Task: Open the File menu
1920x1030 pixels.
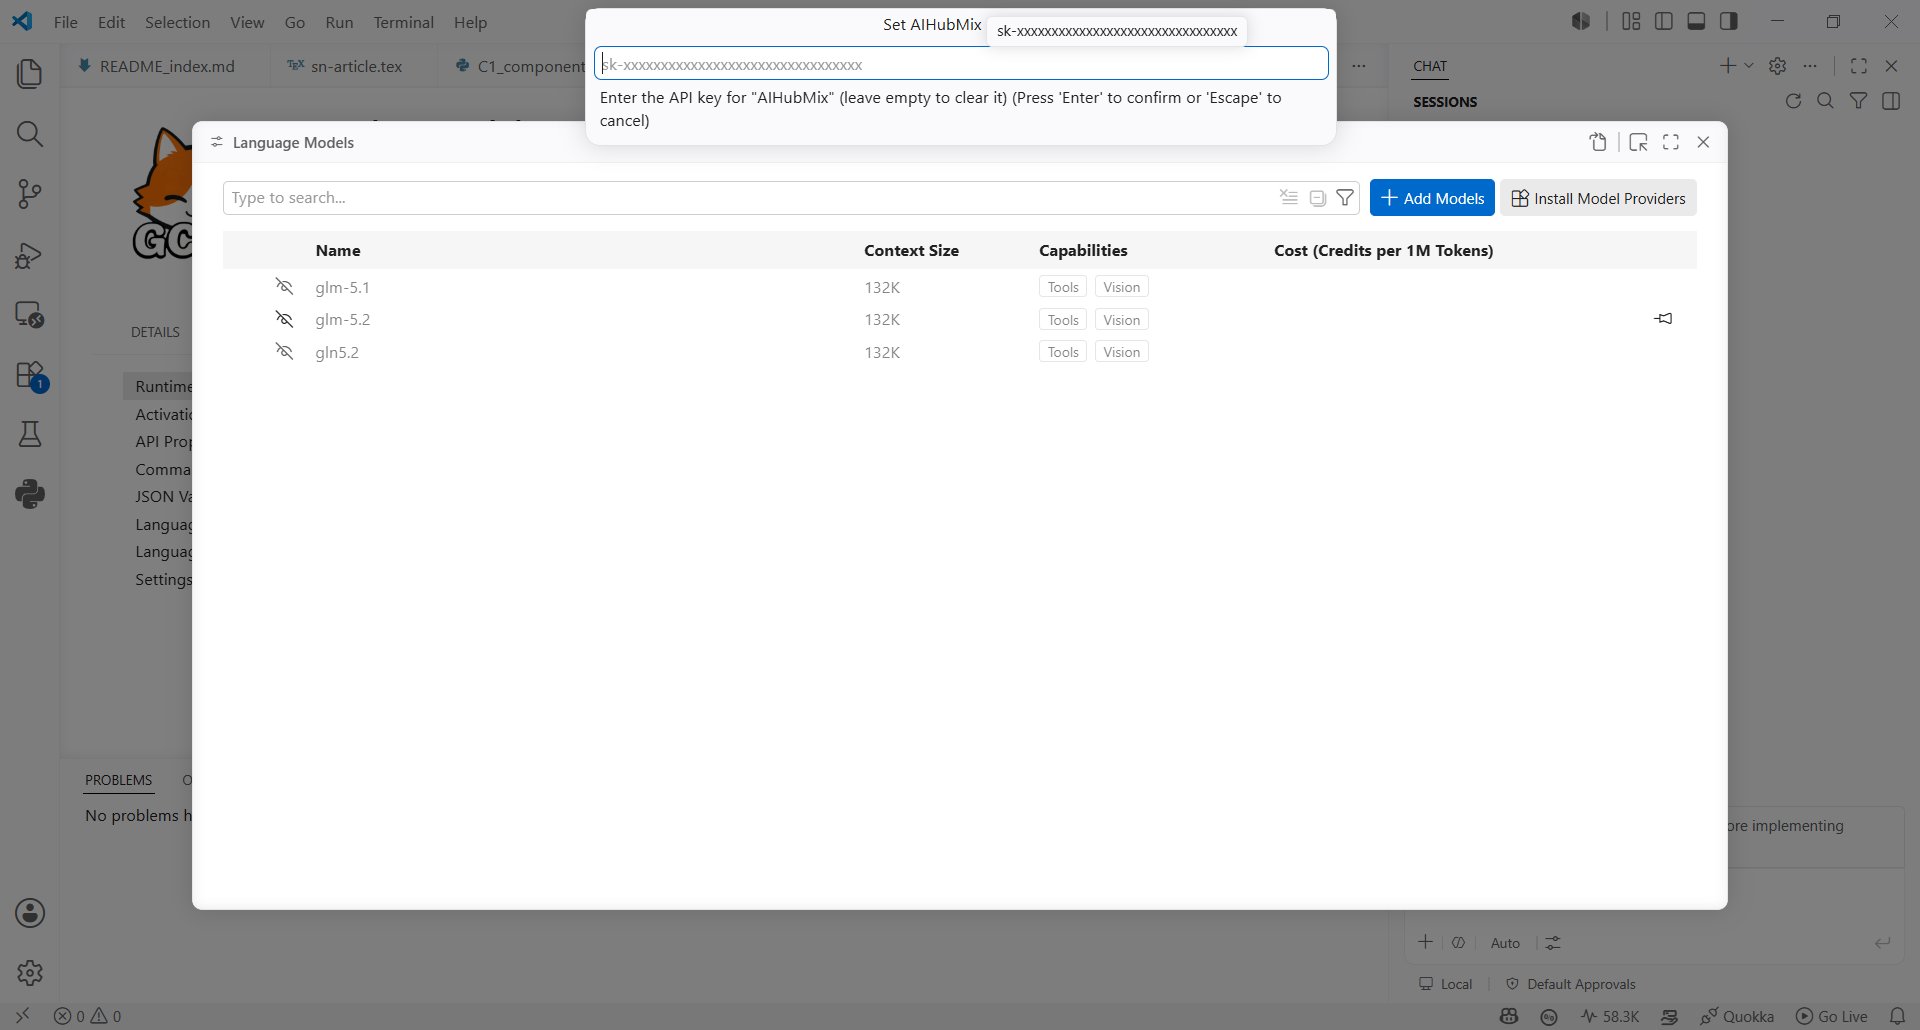Action: pos(66,22)
